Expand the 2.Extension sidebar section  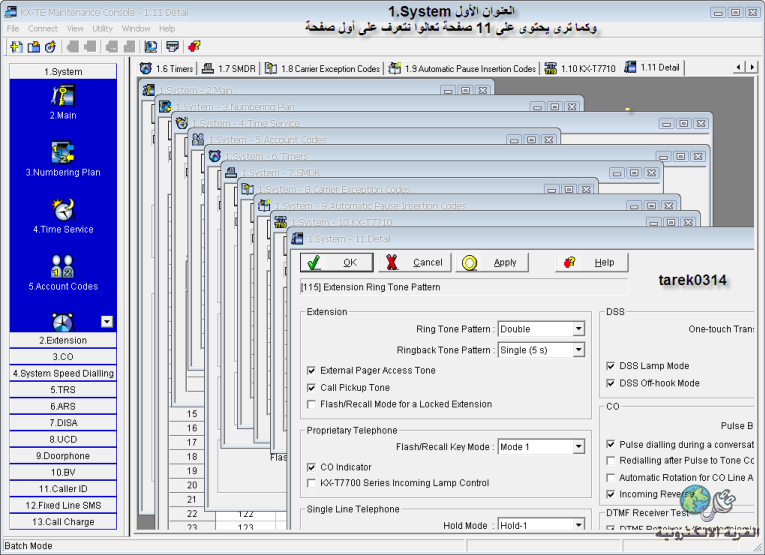(63, 340)
